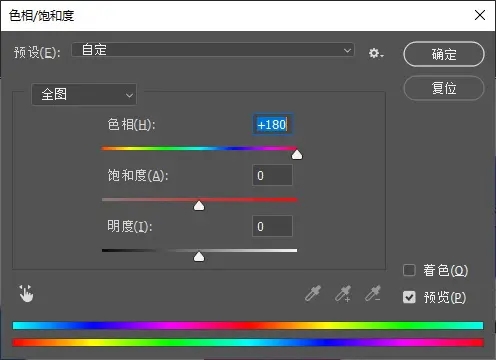Viewport: 496px width, 360px height.
Task: Select the subtract-from-sample eyedropper
Action: 373,293
